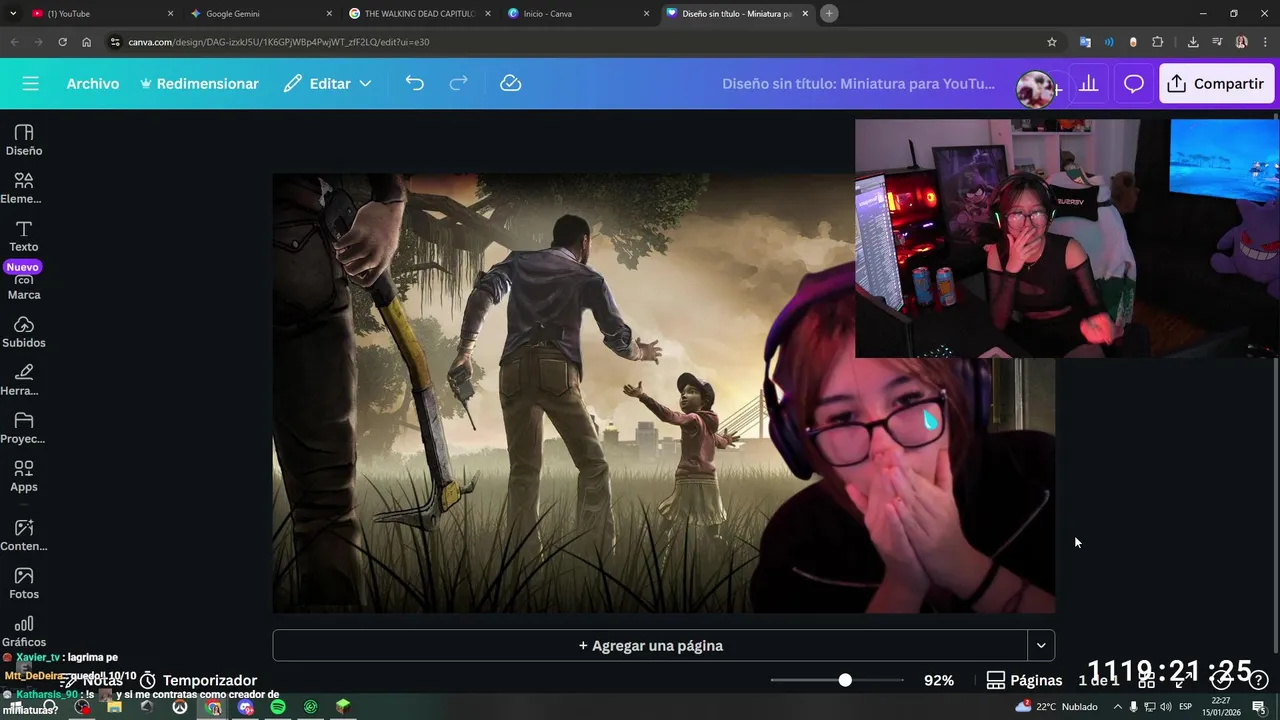Close the Diseño sin título tab
The height and width of the screenshot is (720, 1280).
tap(805, 14)
